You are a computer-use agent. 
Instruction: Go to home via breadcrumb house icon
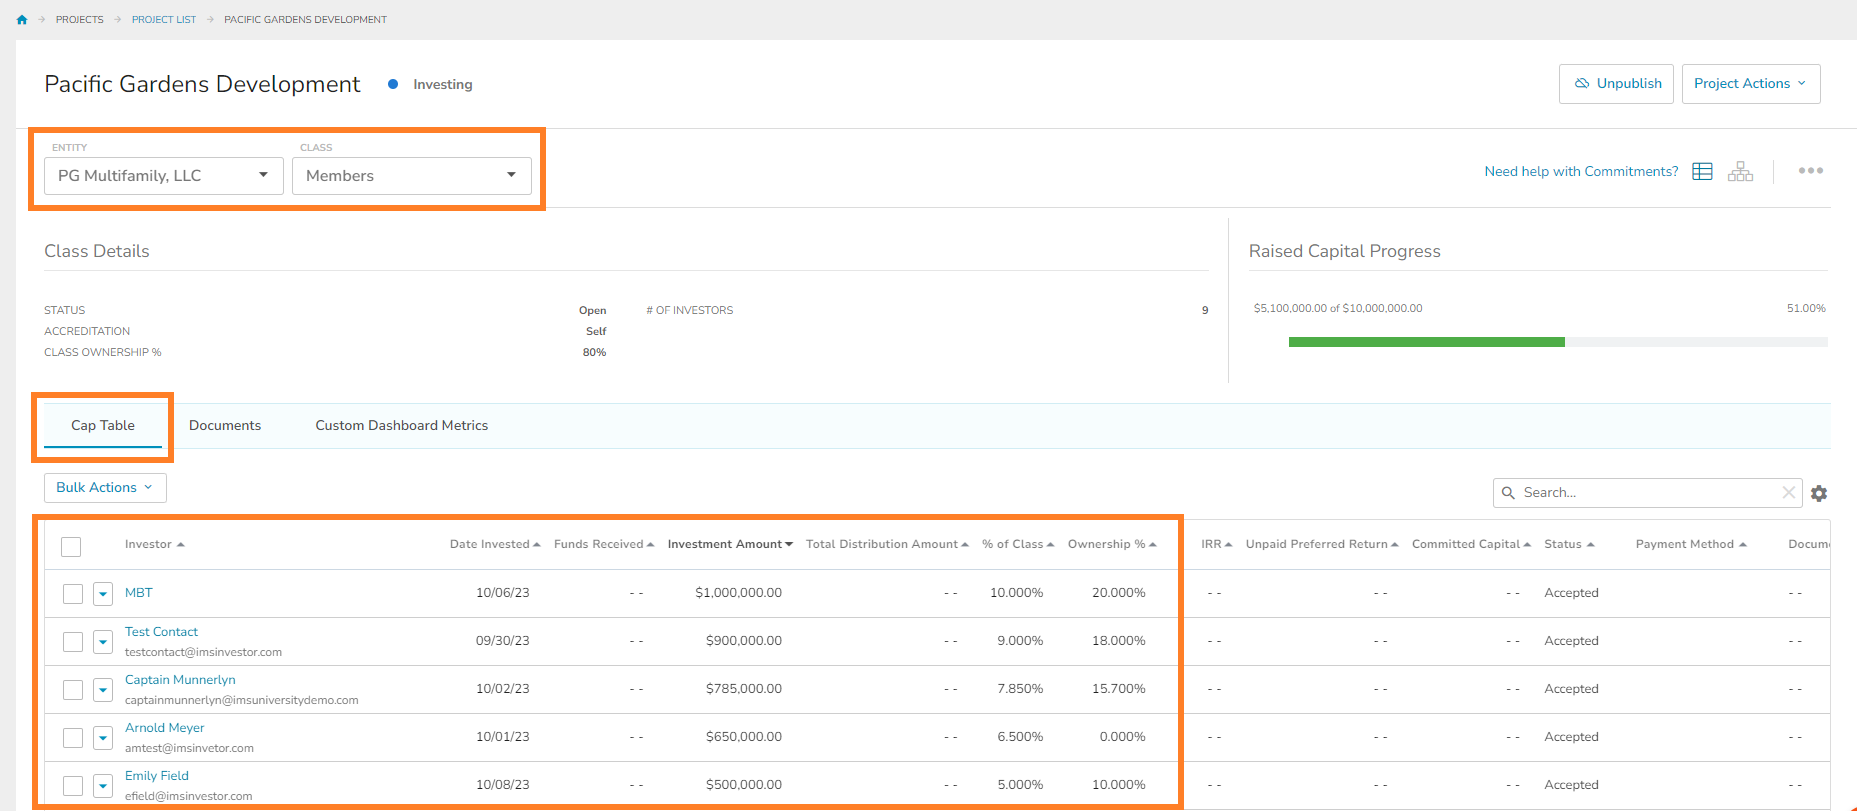pos(22,19)
